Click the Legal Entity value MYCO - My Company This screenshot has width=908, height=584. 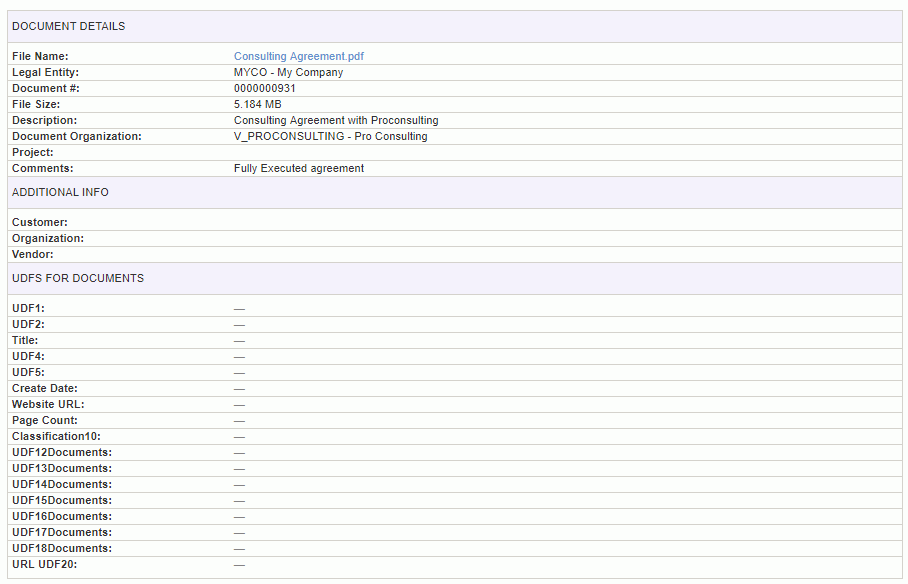pyautogui.click(x=288, y=72)
